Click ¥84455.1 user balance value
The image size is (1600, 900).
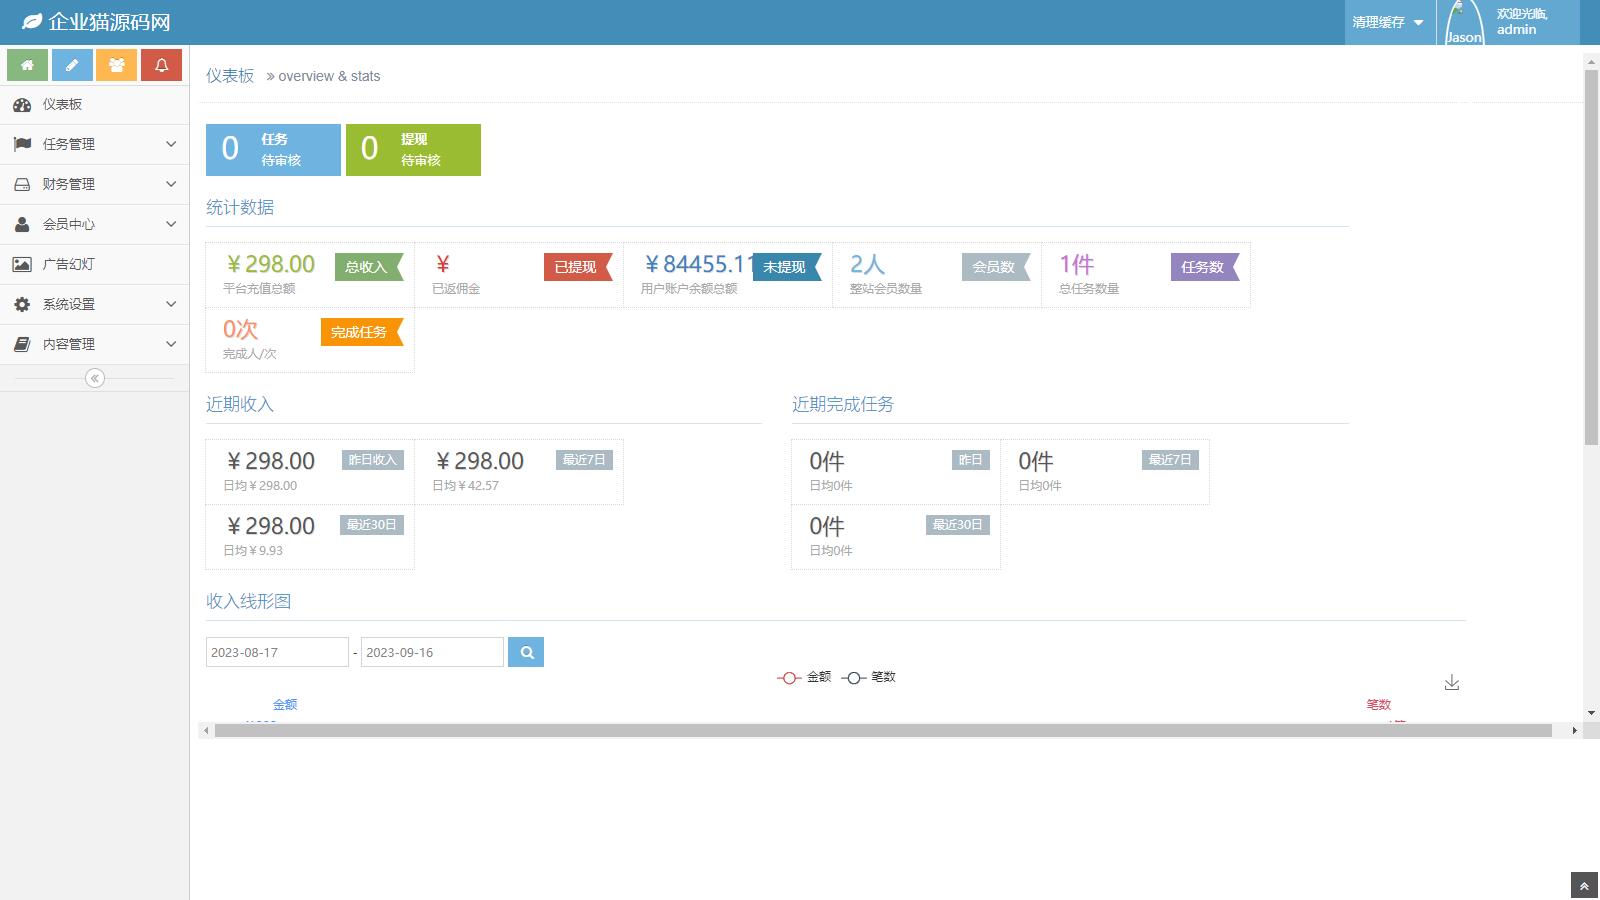coord(696,264)
